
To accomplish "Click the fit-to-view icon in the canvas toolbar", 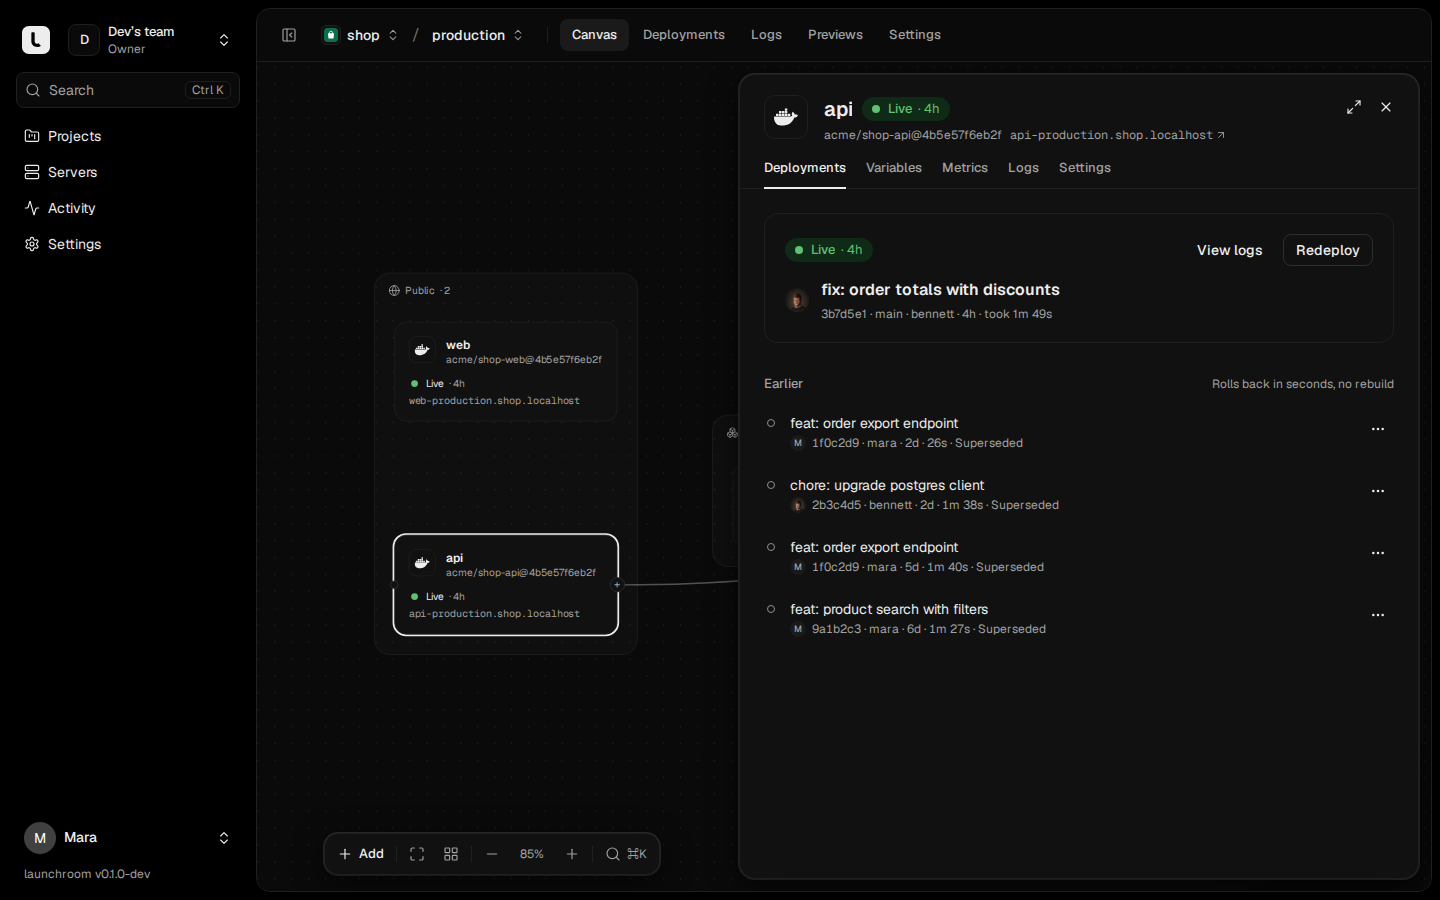I will point(417,854).
